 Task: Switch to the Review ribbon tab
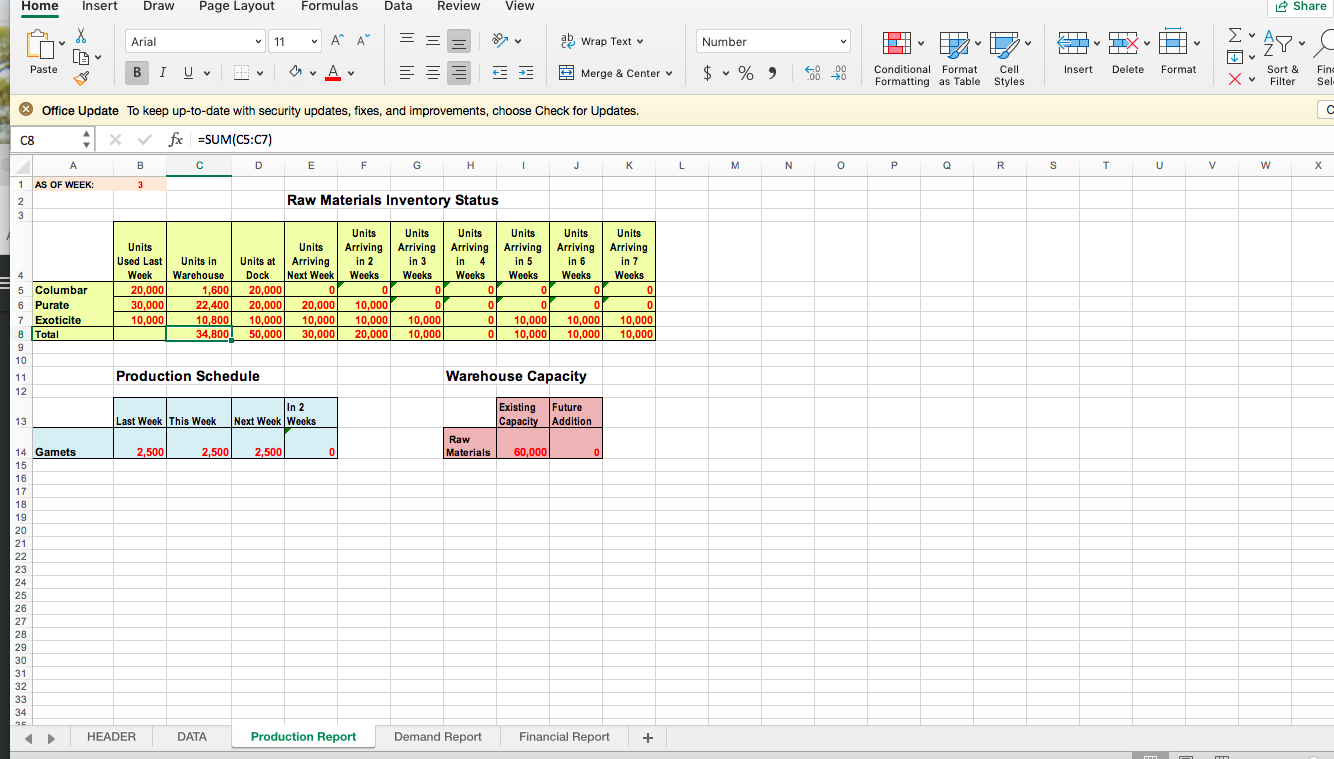point(459,6)
